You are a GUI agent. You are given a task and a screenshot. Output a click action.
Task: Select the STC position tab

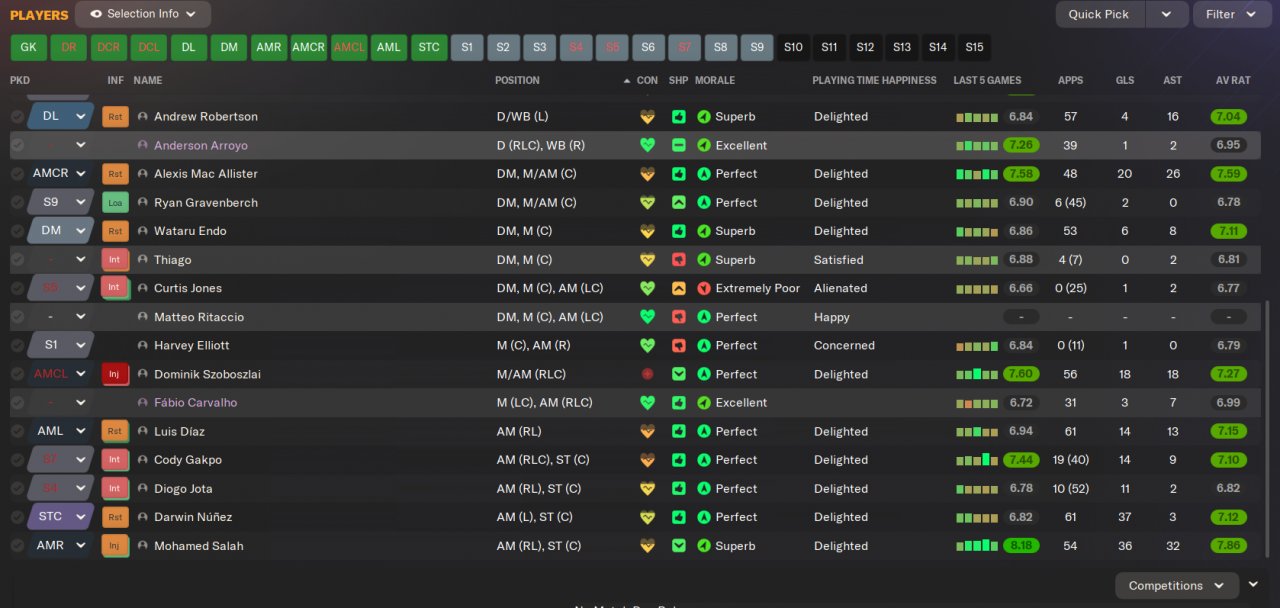pos(429,47)
